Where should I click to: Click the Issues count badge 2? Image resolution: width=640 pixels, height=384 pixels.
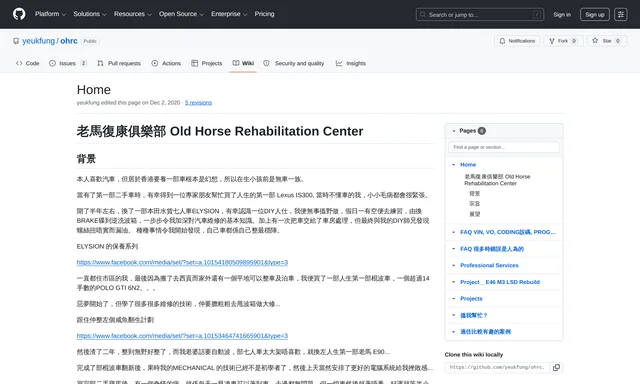coord(83,63)
